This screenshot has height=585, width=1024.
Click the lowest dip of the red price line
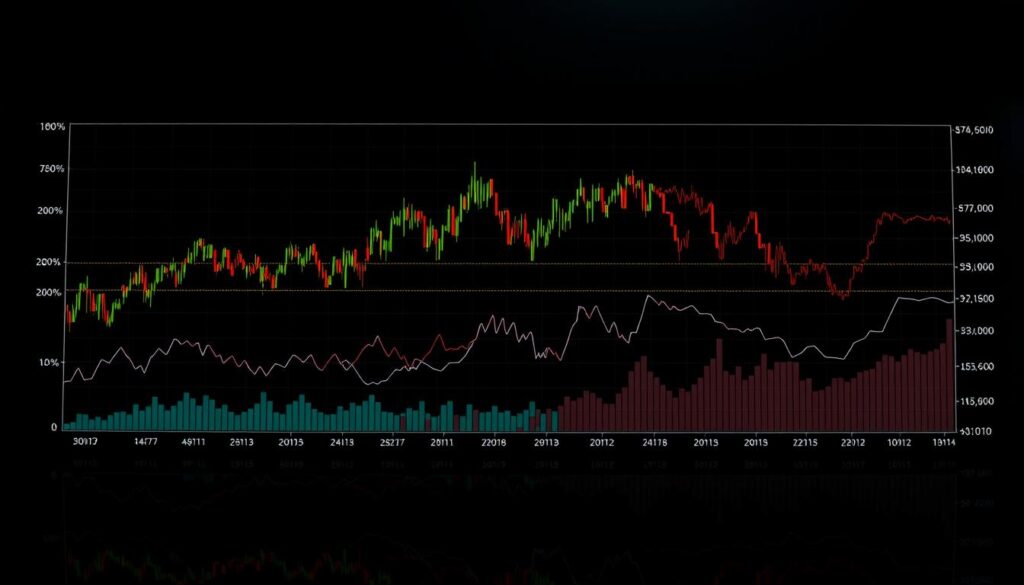click(x=841, y=295)
